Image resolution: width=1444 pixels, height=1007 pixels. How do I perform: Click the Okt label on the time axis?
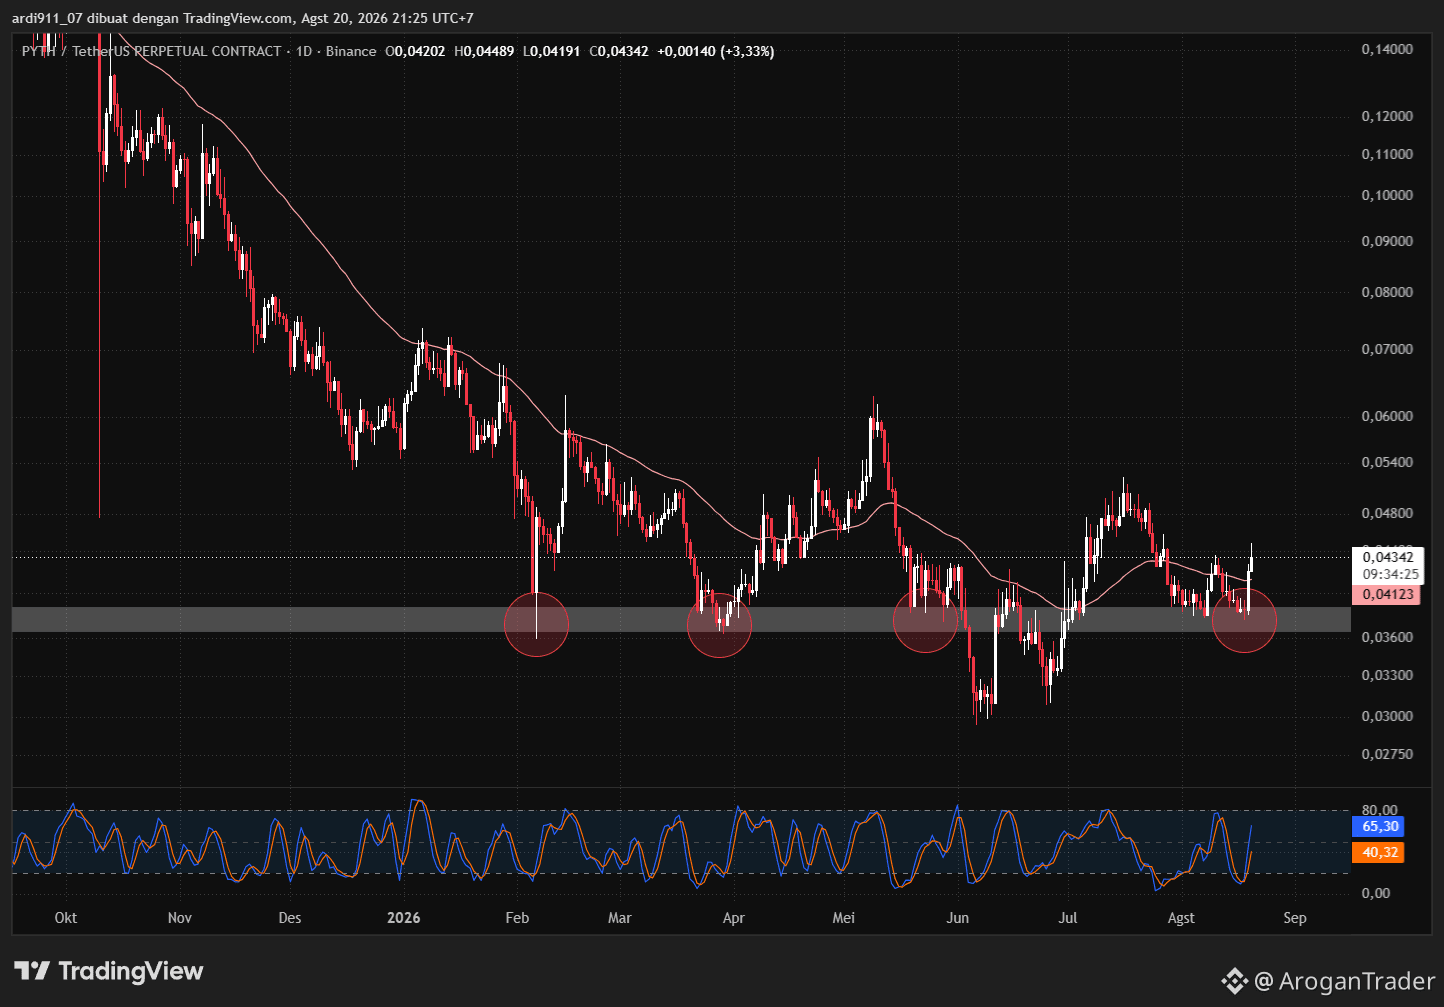click(x=66, y=918)
